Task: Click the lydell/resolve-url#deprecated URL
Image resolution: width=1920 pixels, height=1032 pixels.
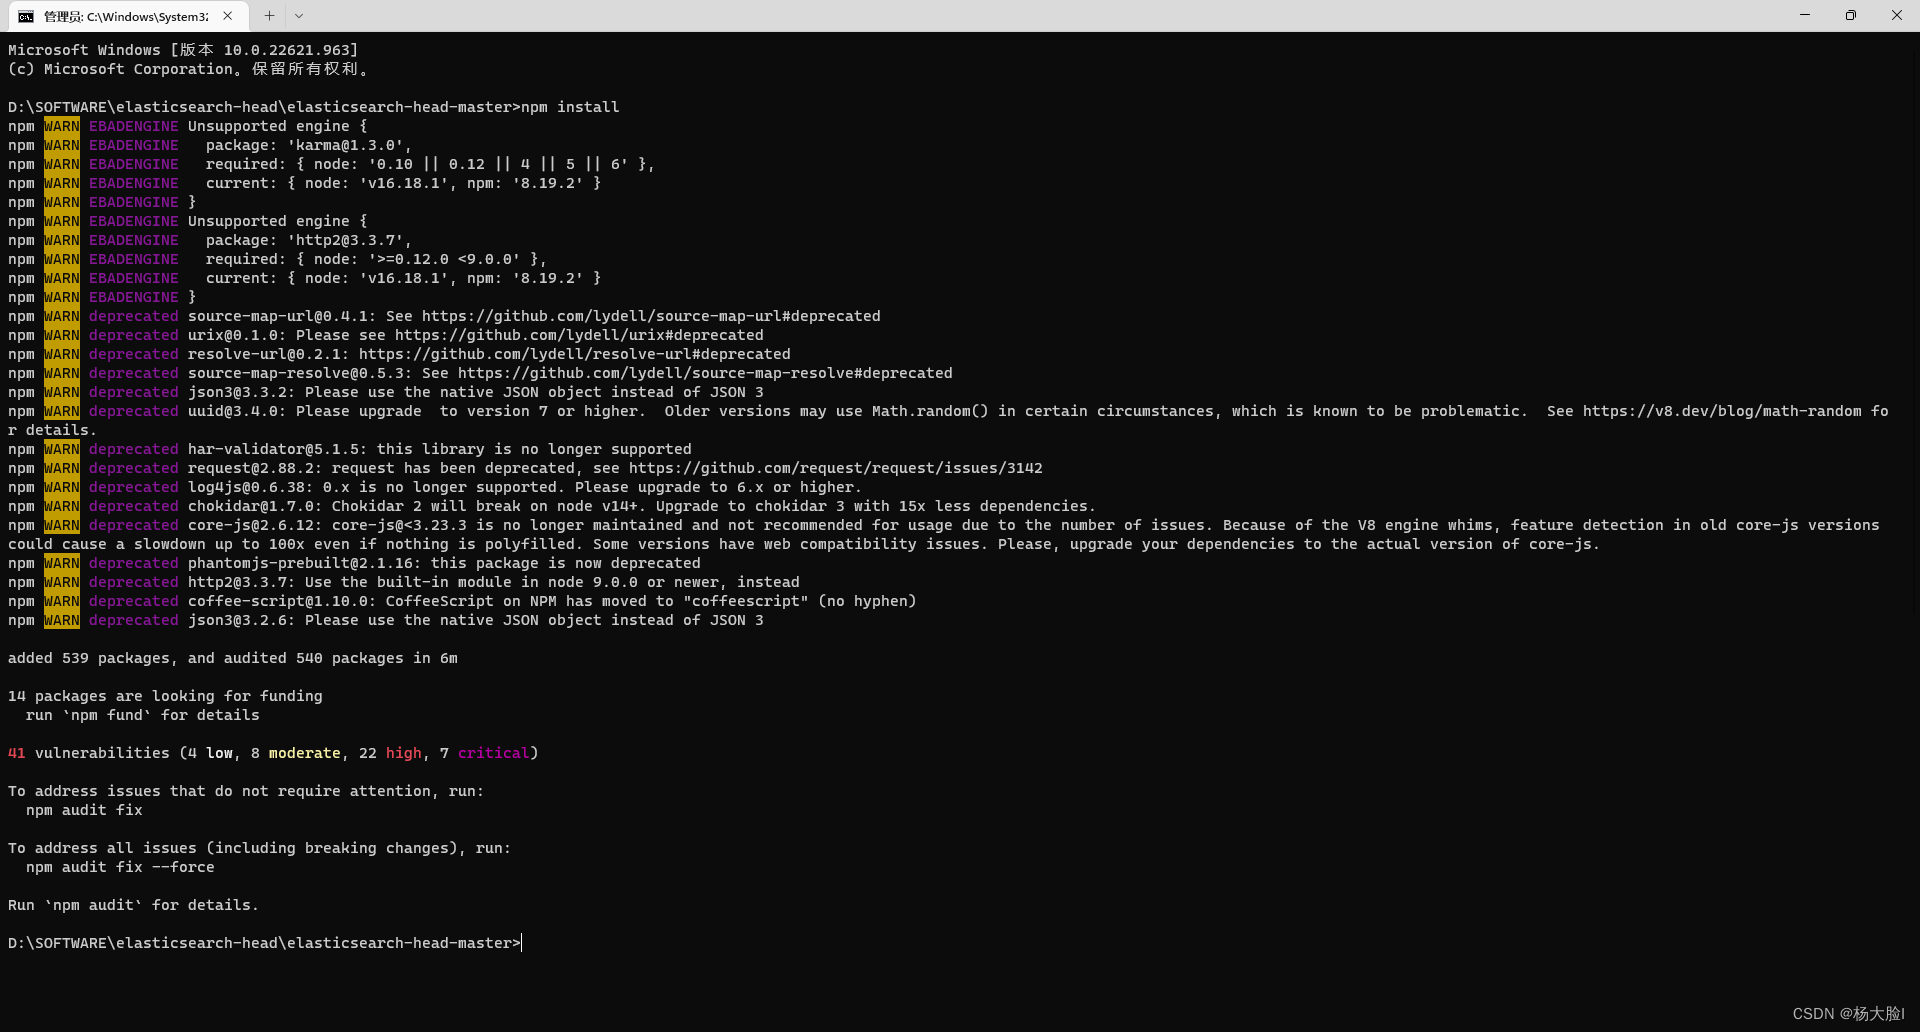Action: pos(574,354)
